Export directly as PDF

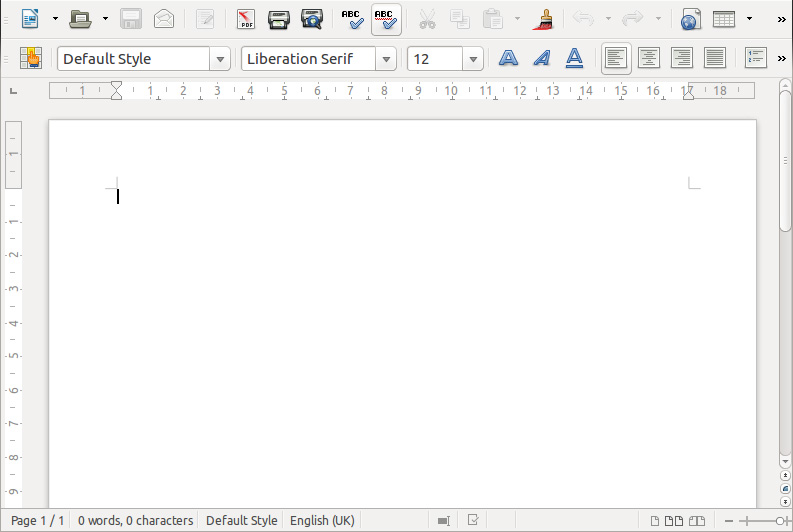point(246,19)
